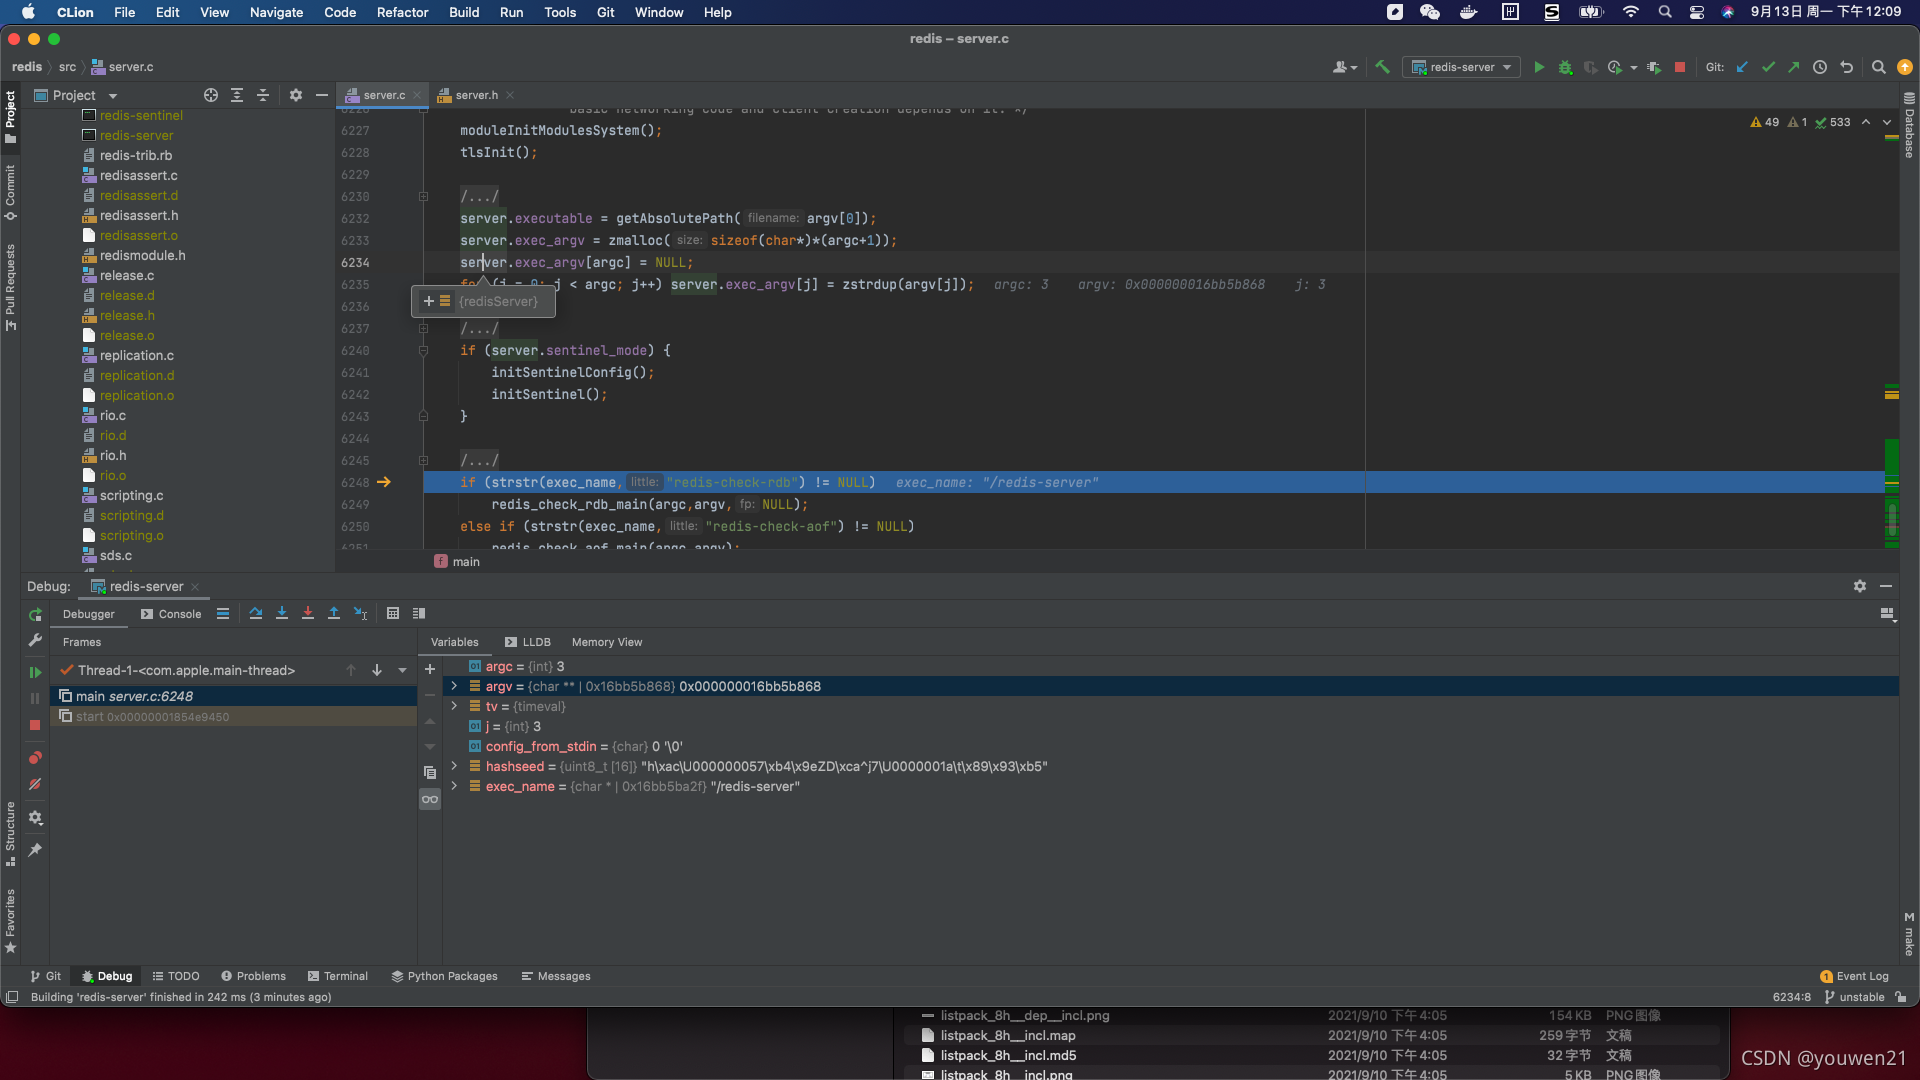Open redis-server run configuration dropdown
Image resolution: width=1920 pixels, height=1080 pixels.
point(1461,67)
